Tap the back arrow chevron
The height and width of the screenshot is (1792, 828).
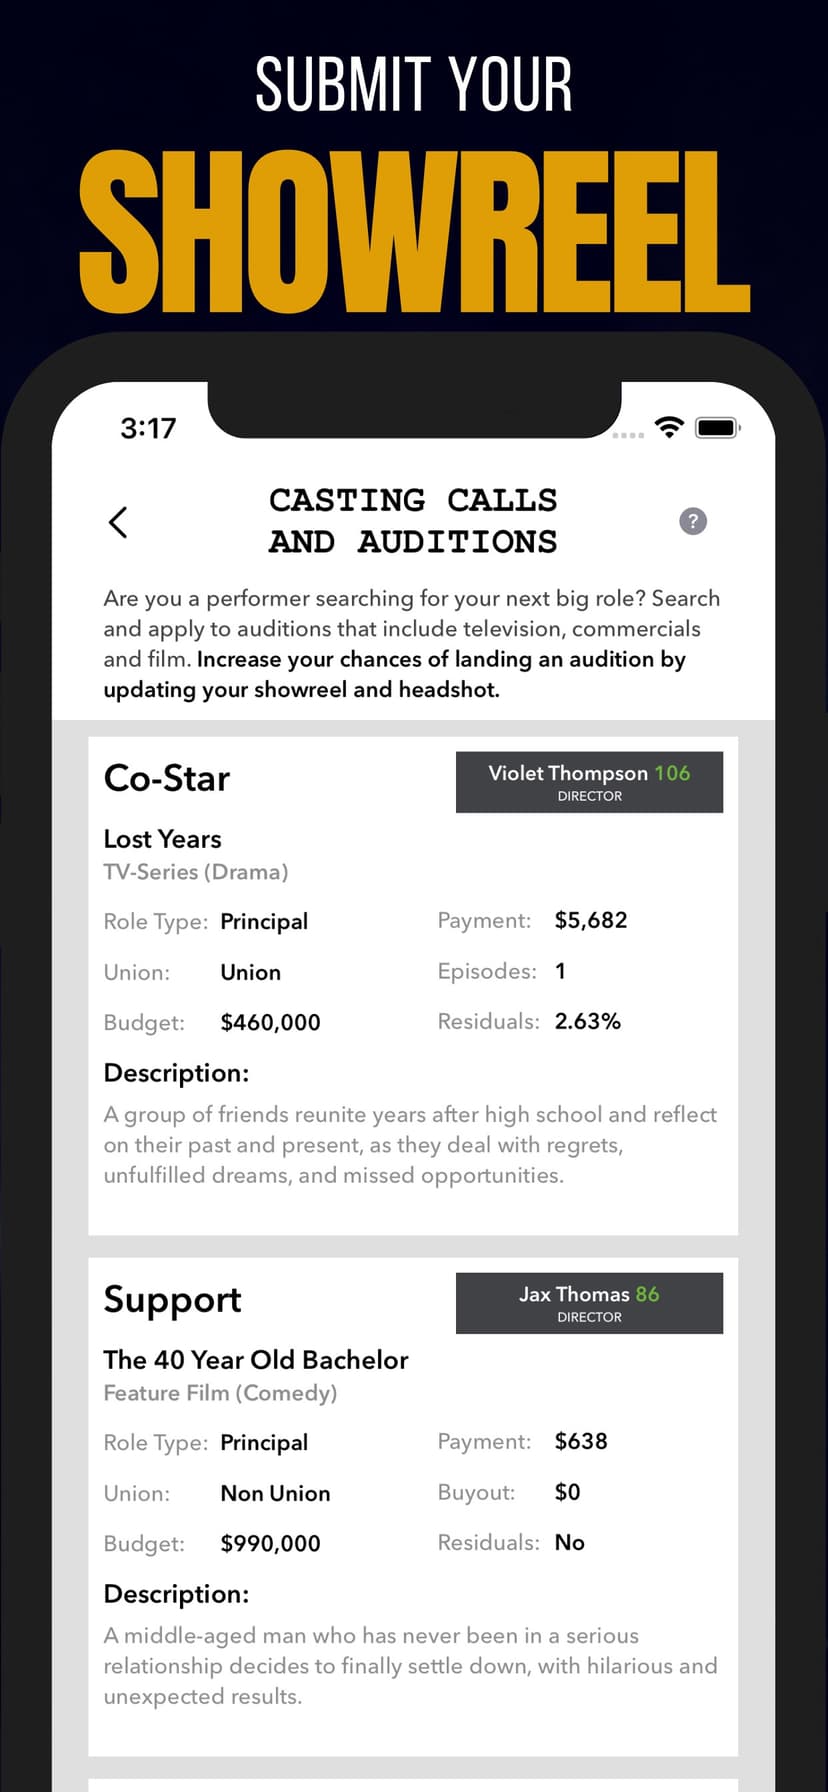118,522
